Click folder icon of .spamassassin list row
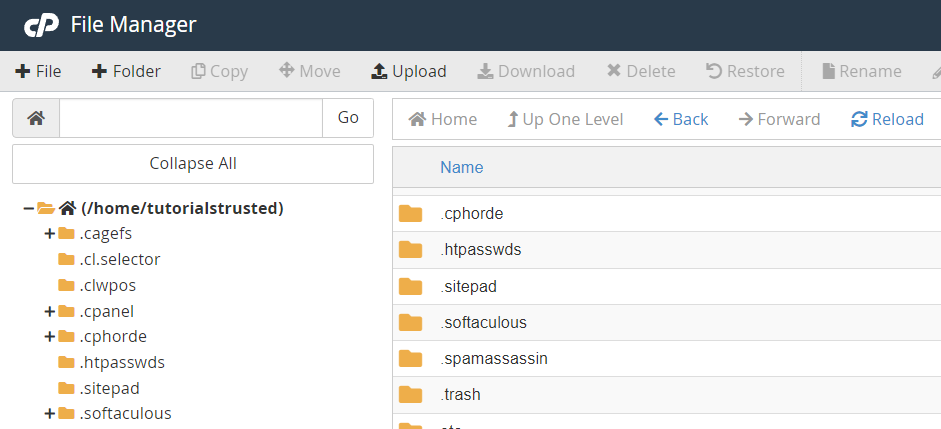Screen dimensions: 941x429 pyautogui.click(x=410, y=358)
